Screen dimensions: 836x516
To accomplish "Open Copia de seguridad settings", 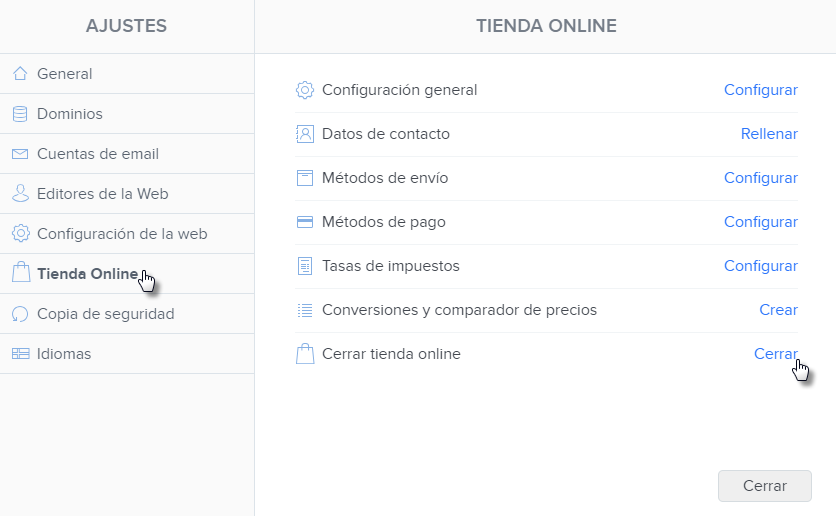I will pos(105,314).
